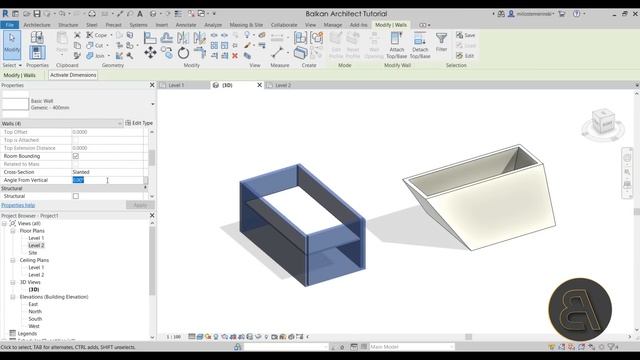The image size is (640, 360).
Task: Select the Rotate tool in Modify panel
Action: click(x=183, y=53)
